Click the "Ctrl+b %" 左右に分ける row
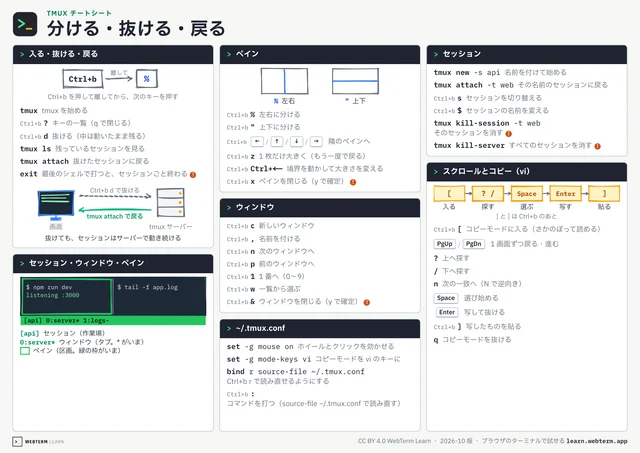The height and width of the screenshot is (453, 640). [x=264, y=115]
